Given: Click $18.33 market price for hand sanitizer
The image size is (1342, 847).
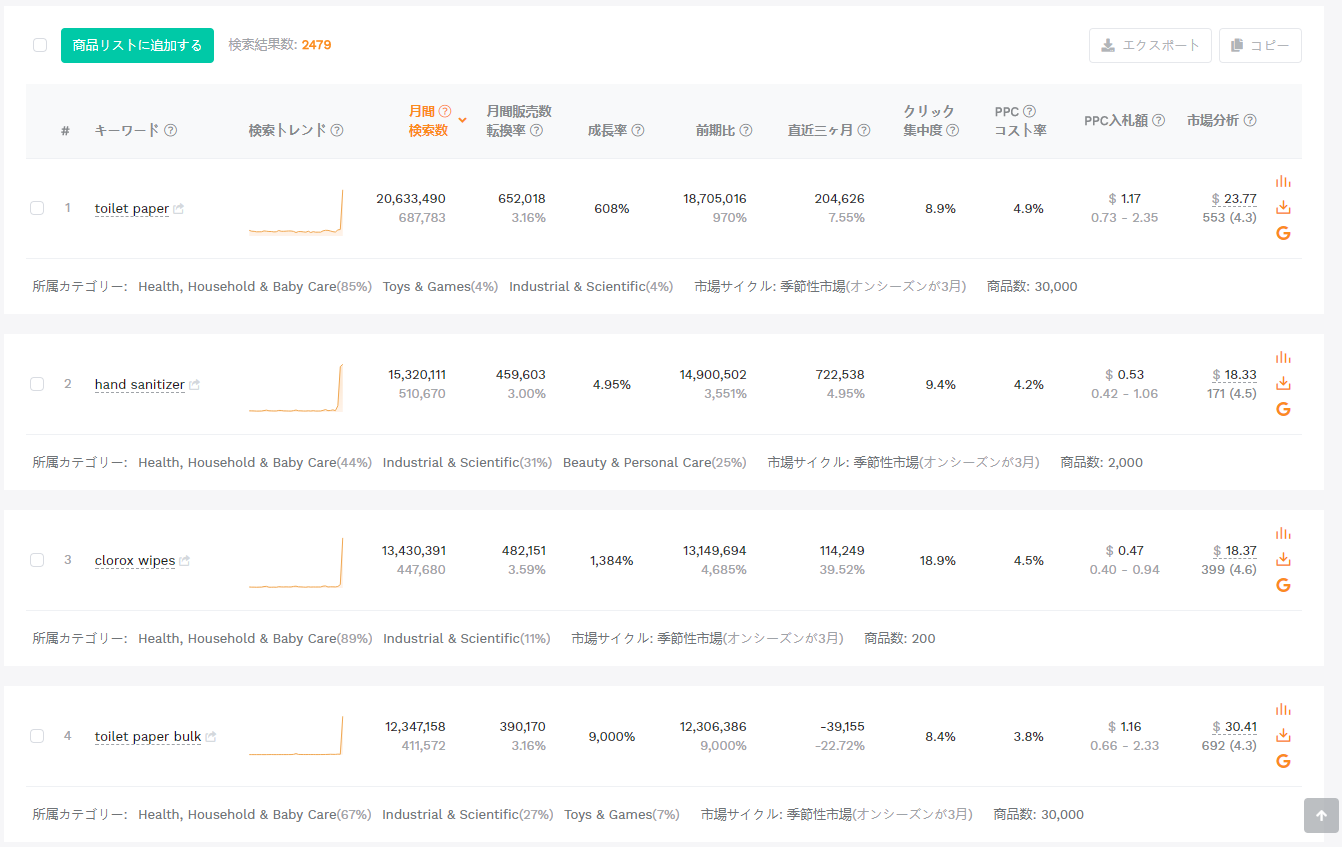Looking at the screenshot, I should (1234, 375).
